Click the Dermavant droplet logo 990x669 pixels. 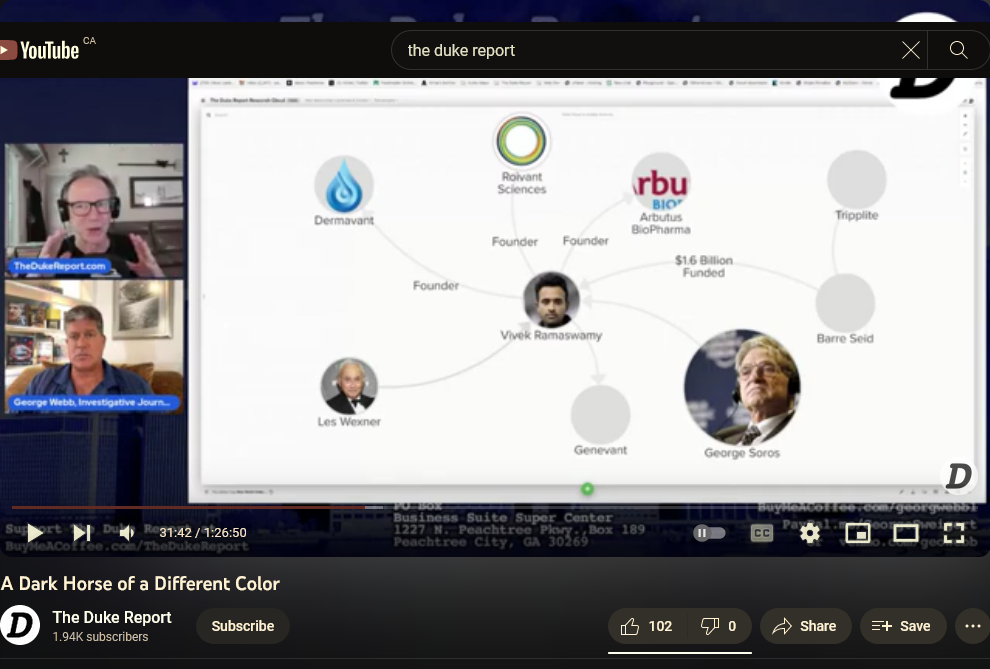pyautogui.click(x=344, y=185)
